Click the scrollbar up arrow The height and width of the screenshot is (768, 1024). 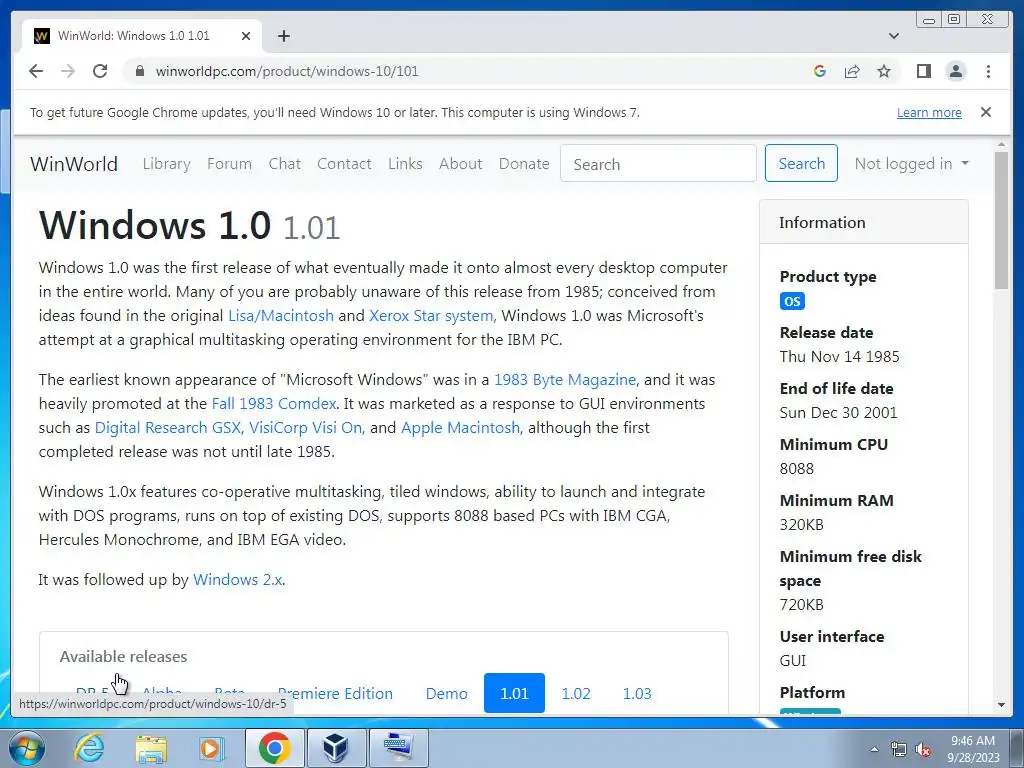point(1001,144)
